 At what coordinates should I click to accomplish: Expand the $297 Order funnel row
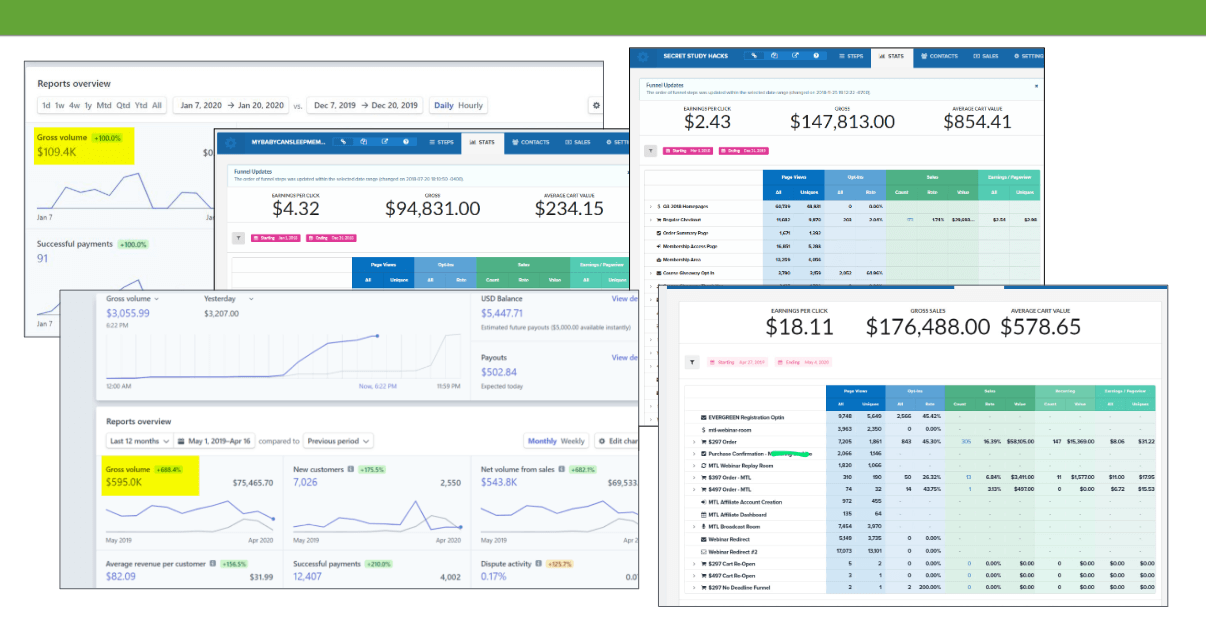coord(693,440)
